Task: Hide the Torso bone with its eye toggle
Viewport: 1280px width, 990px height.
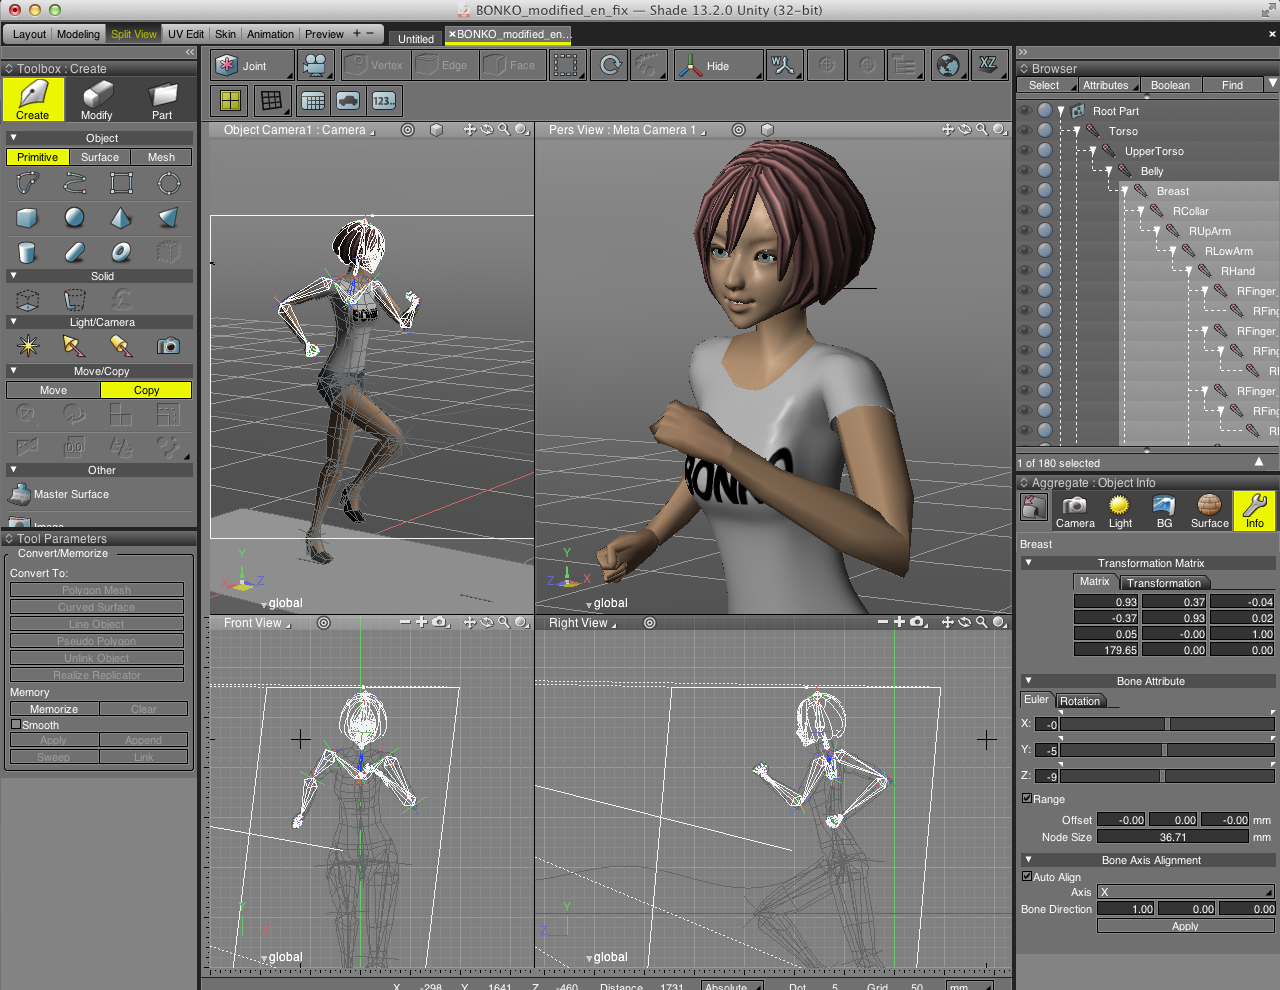Action: point(1026,130)
